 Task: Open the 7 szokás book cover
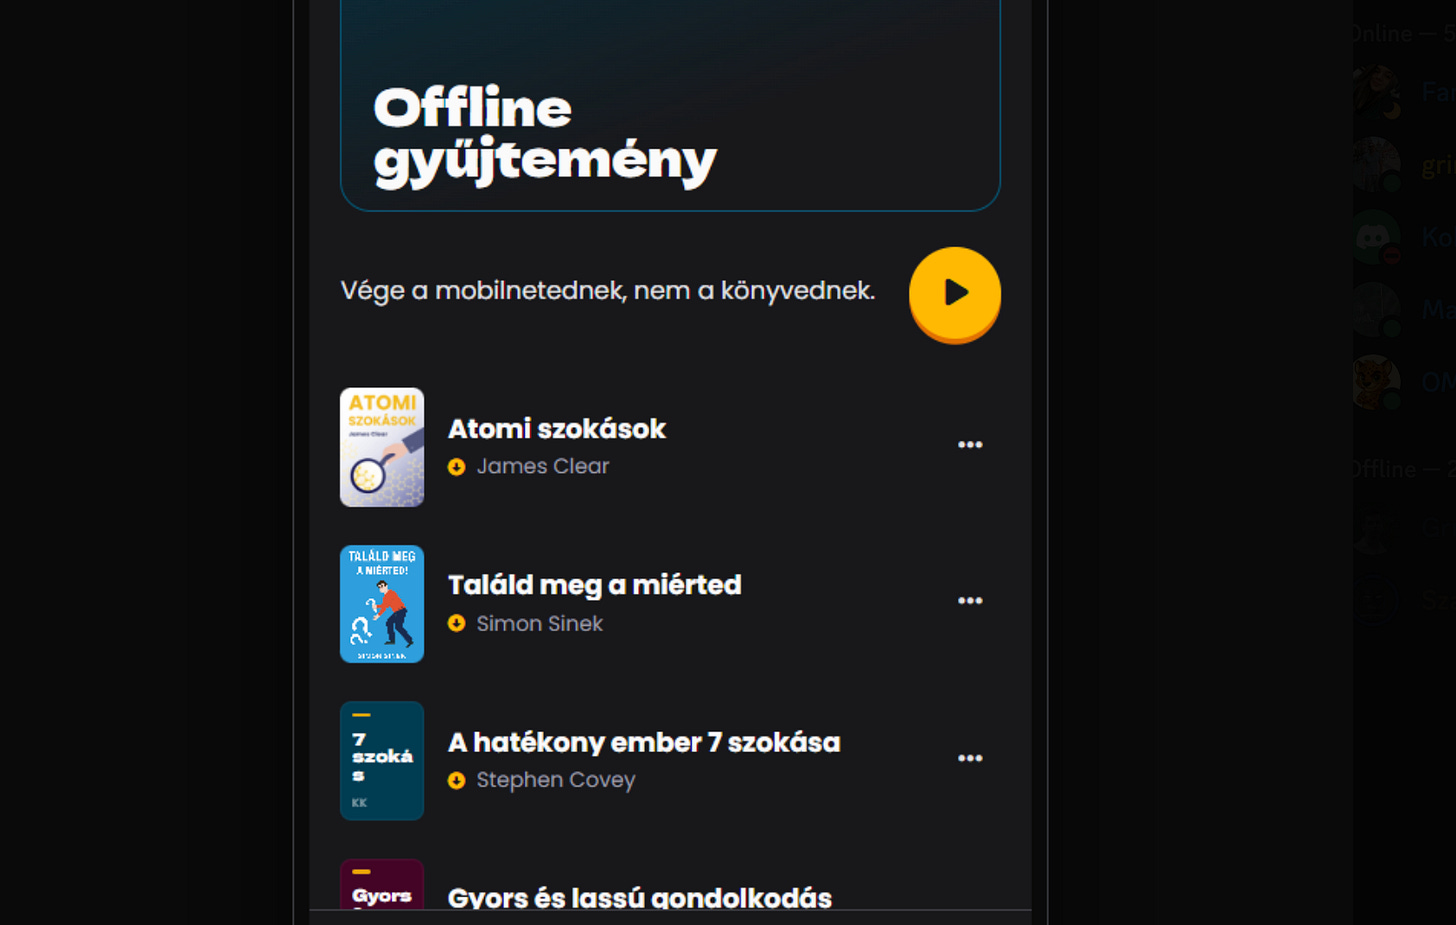pyautogui.click(x=382, y=761)
